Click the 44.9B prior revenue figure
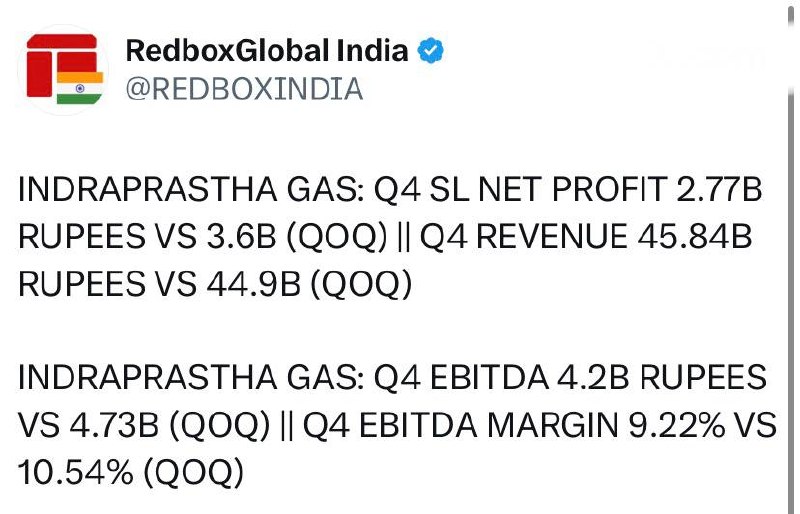The image size is (800, 514). (254, 283)
